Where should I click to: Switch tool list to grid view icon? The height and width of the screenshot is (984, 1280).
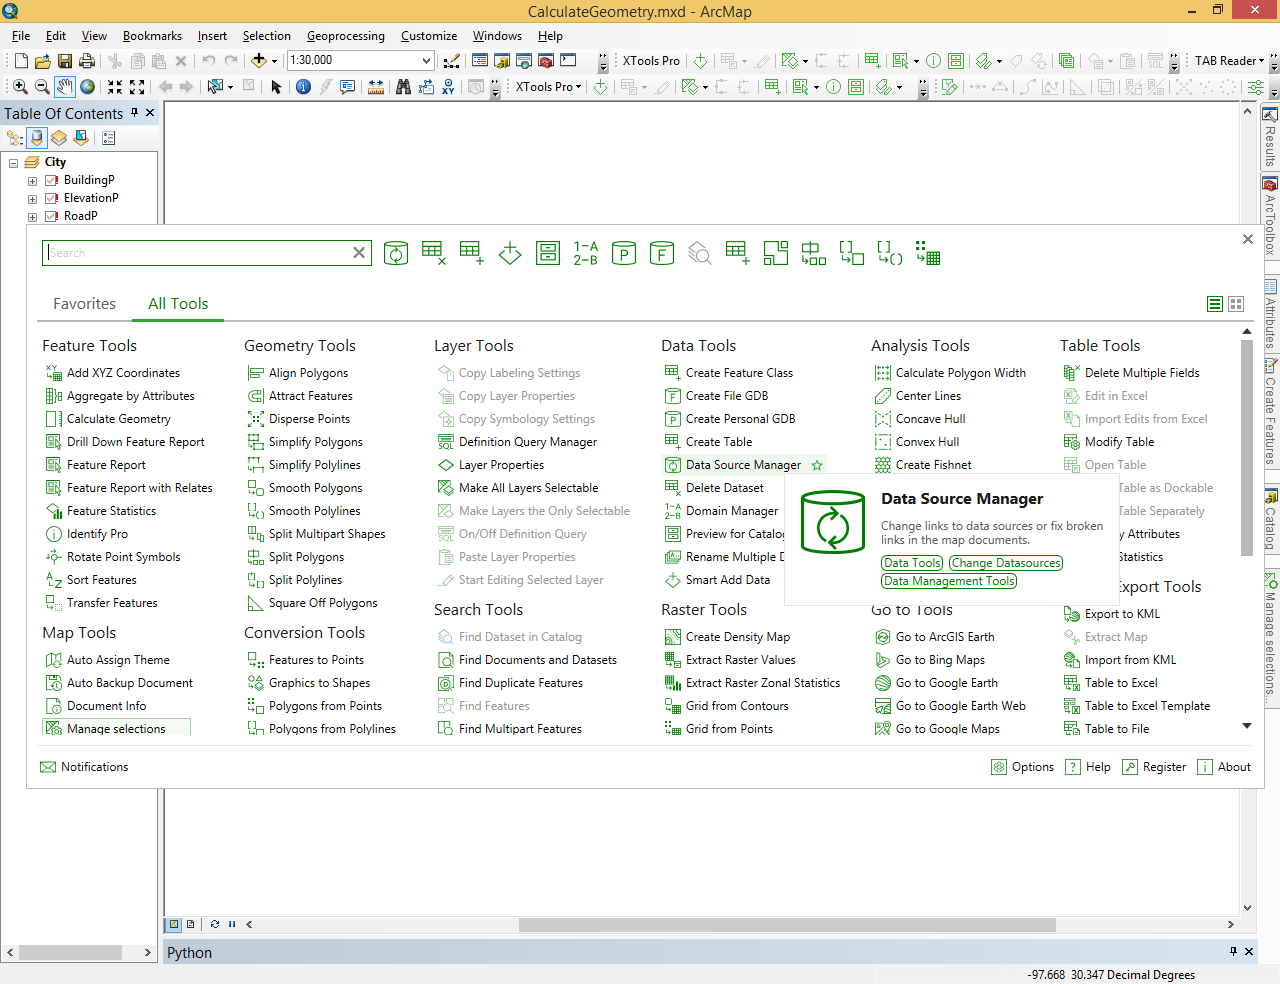click(1236, 304)
